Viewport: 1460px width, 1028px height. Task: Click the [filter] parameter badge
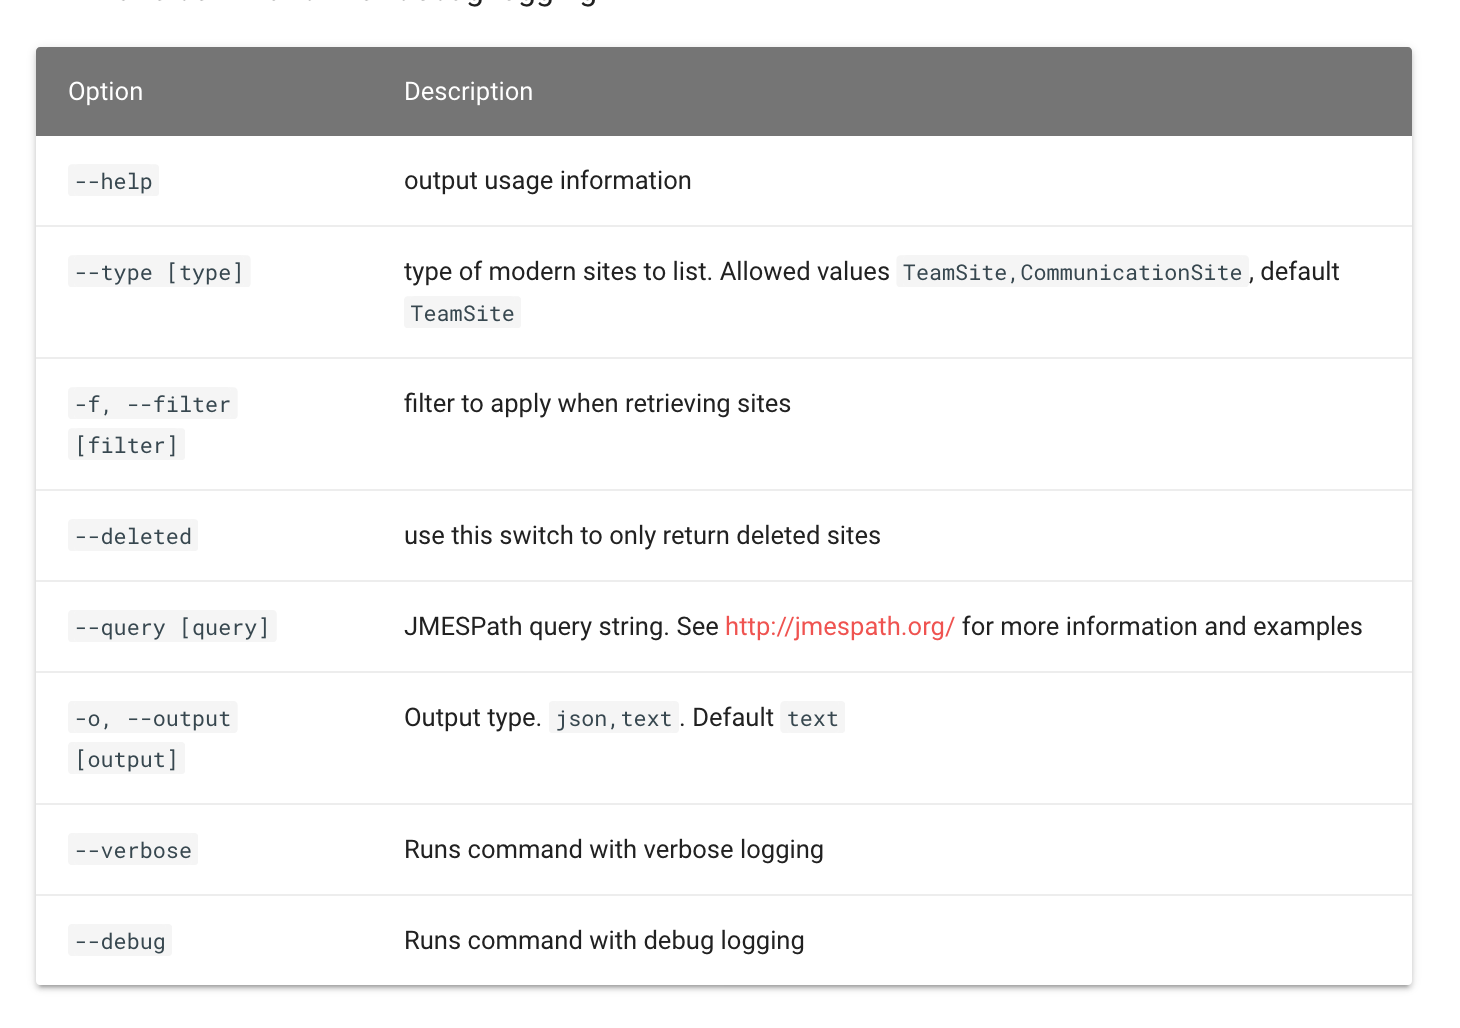(x=126, y=444)
